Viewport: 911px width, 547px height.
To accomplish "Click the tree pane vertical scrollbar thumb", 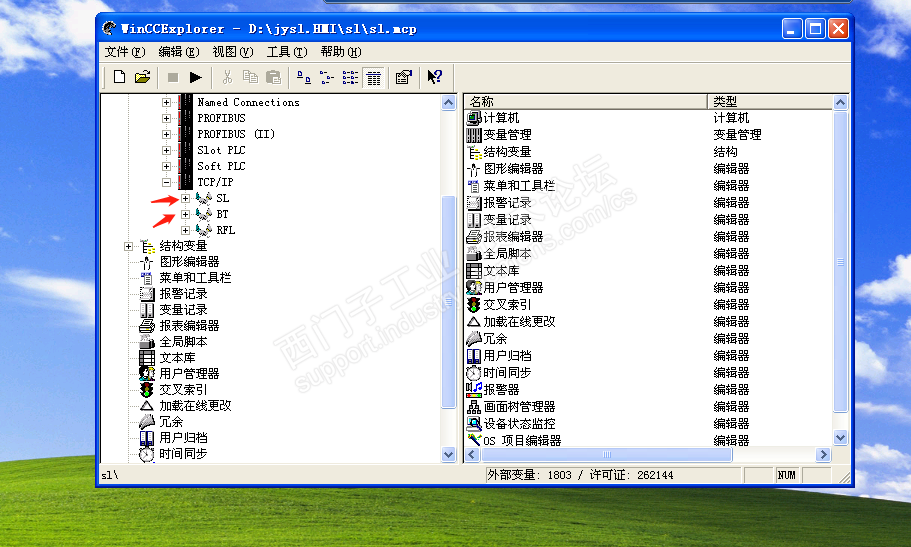I will click(449, 302).
